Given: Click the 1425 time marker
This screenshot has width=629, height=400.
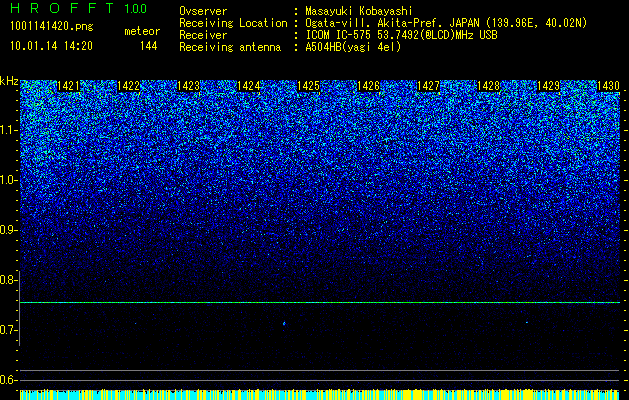Looking at the screenshot, I should tap(308, 86).
